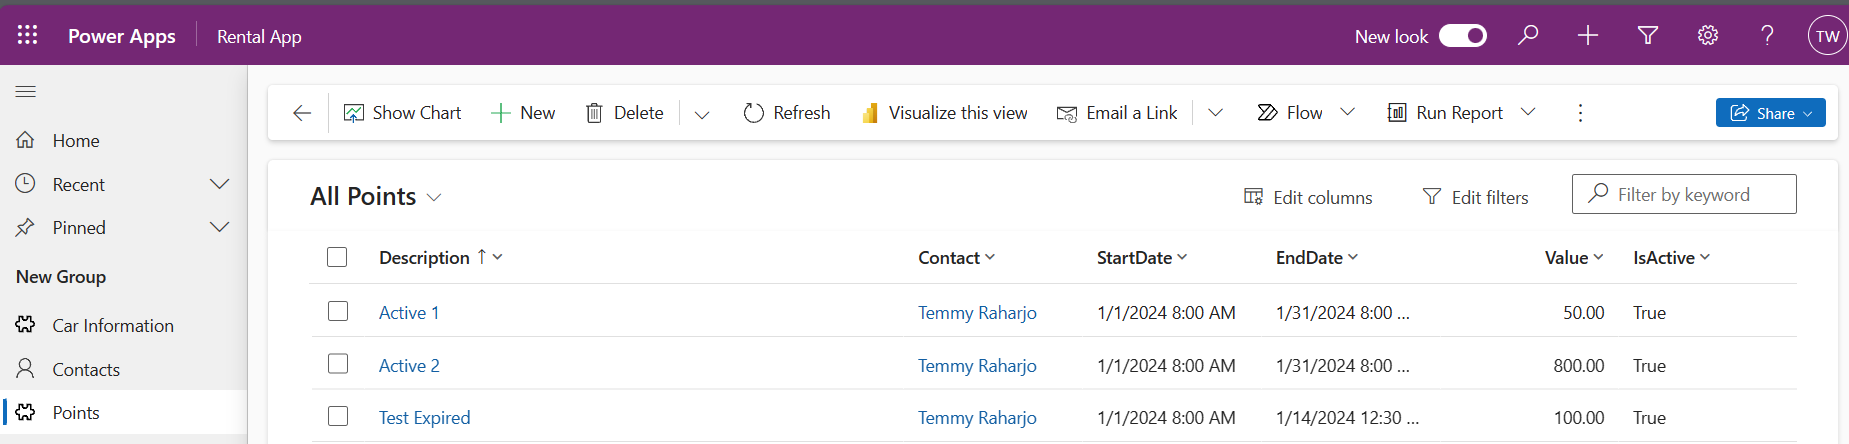Open the settings gear icon
The width and height of the screenshot is (1849, 444).
pos(1708,36)
